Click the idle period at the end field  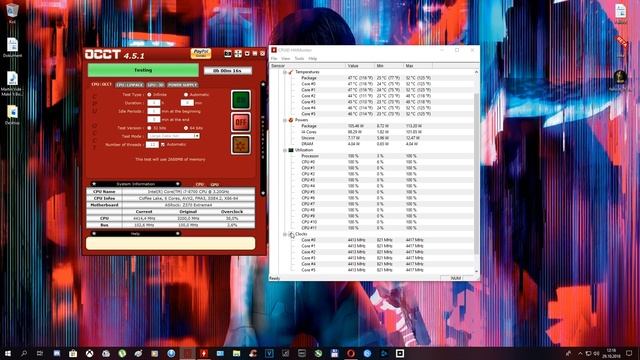153,120
